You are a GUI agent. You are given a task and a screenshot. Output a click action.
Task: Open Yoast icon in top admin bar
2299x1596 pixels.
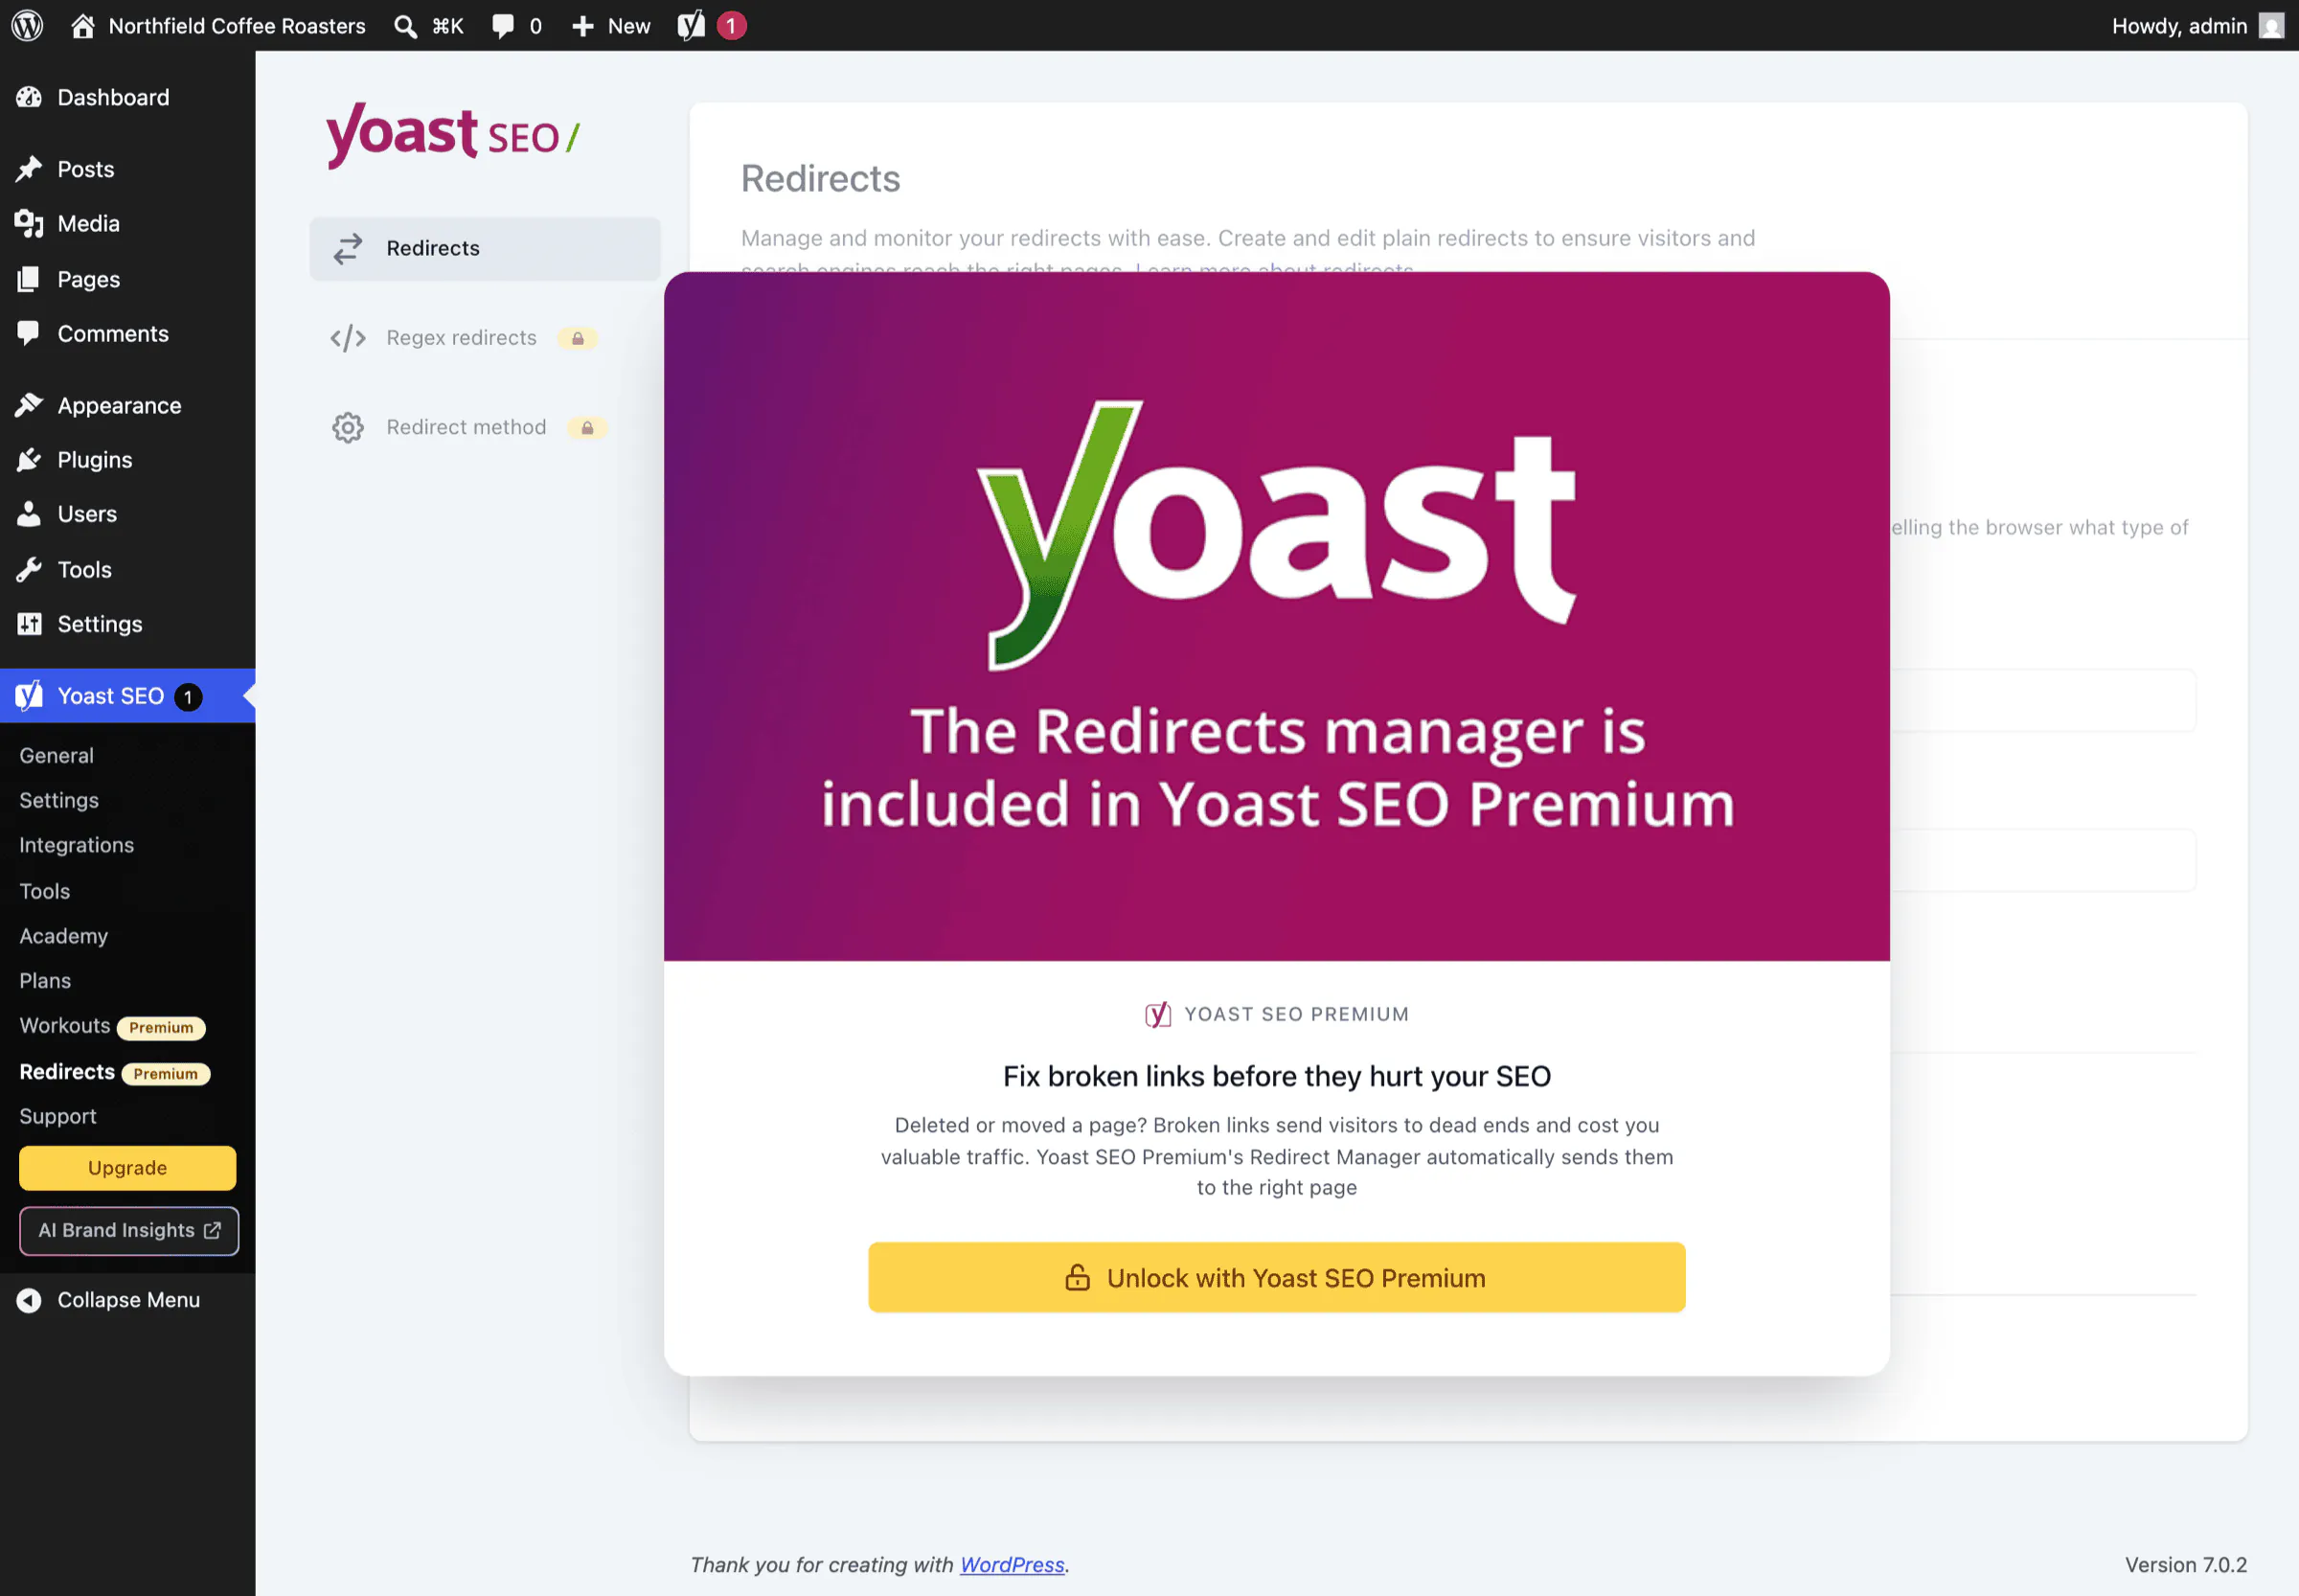click(691, 26)
